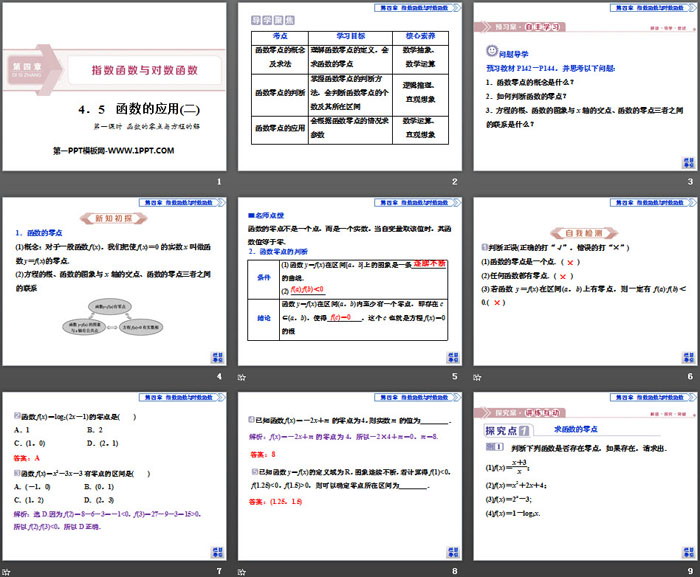Click the blue corner navigation icon on slide 8
This screenshot has width=700, height=577.
[453, 552]
